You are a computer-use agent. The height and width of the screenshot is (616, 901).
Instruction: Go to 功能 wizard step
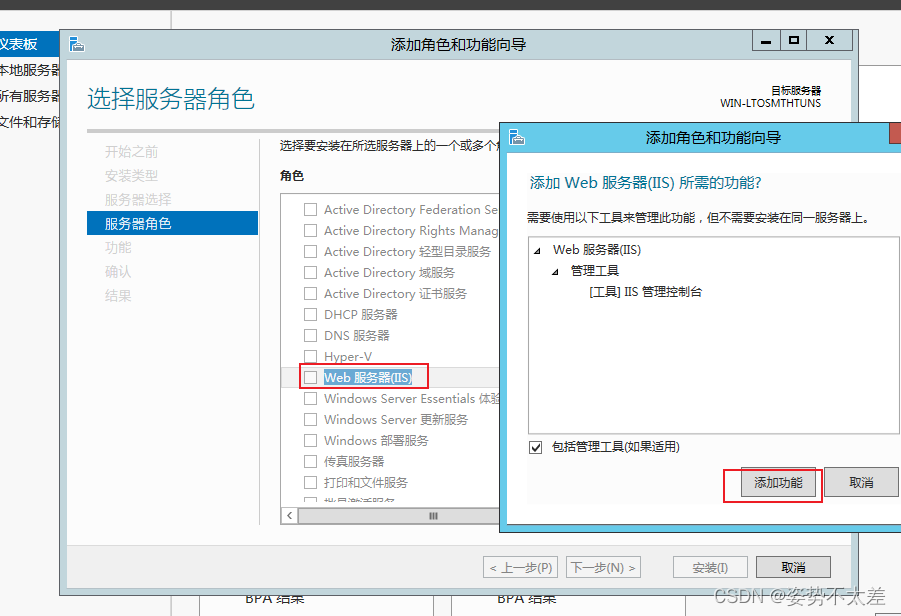click(x=118, y=248)
